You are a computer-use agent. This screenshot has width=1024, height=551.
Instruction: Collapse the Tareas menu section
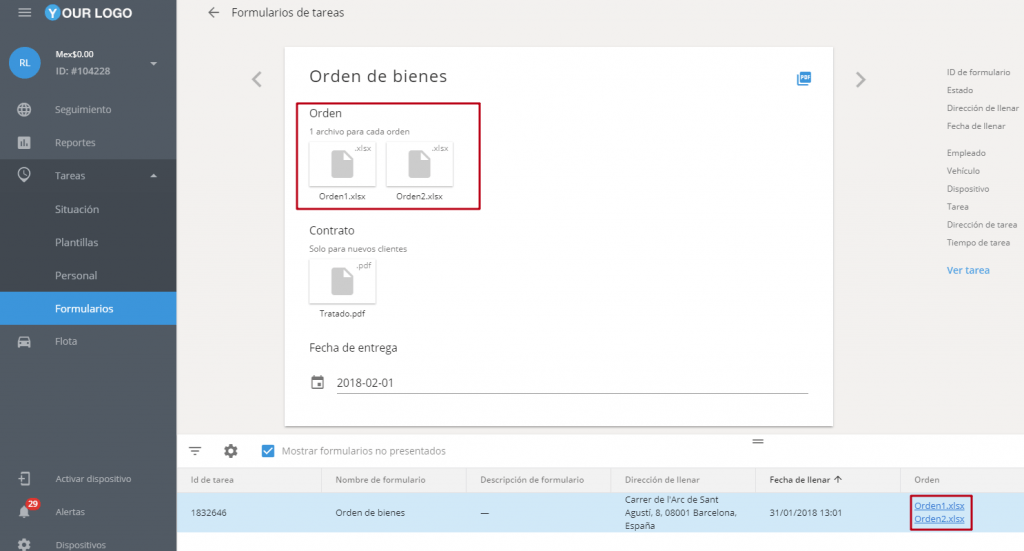tap(154, 176)
